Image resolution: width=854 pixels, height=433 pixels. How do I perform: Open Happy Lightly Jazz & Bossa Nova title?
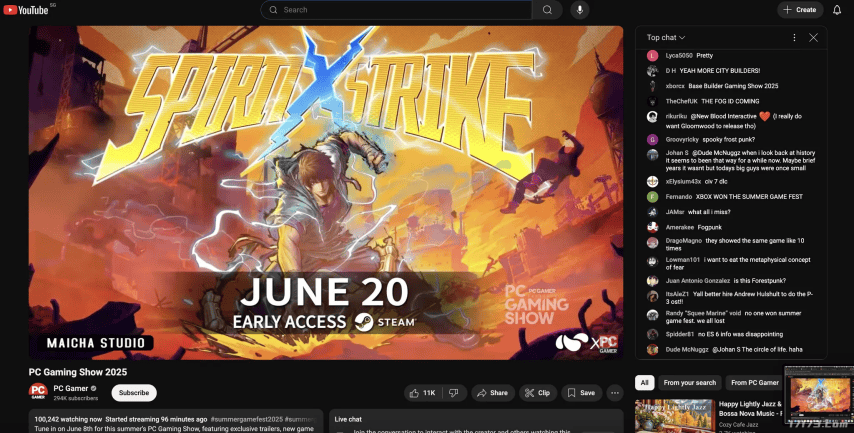[x=750, y=408]
